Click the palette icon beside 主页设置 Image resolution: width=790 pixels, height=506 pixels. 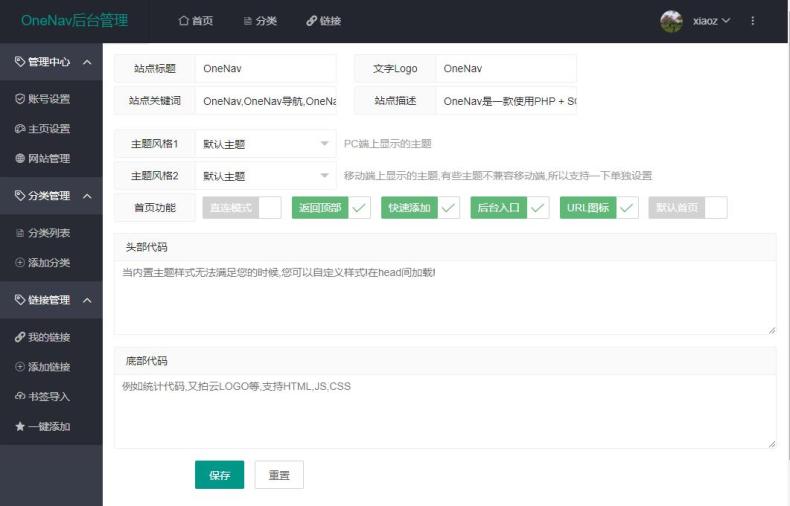coord(20,129)
